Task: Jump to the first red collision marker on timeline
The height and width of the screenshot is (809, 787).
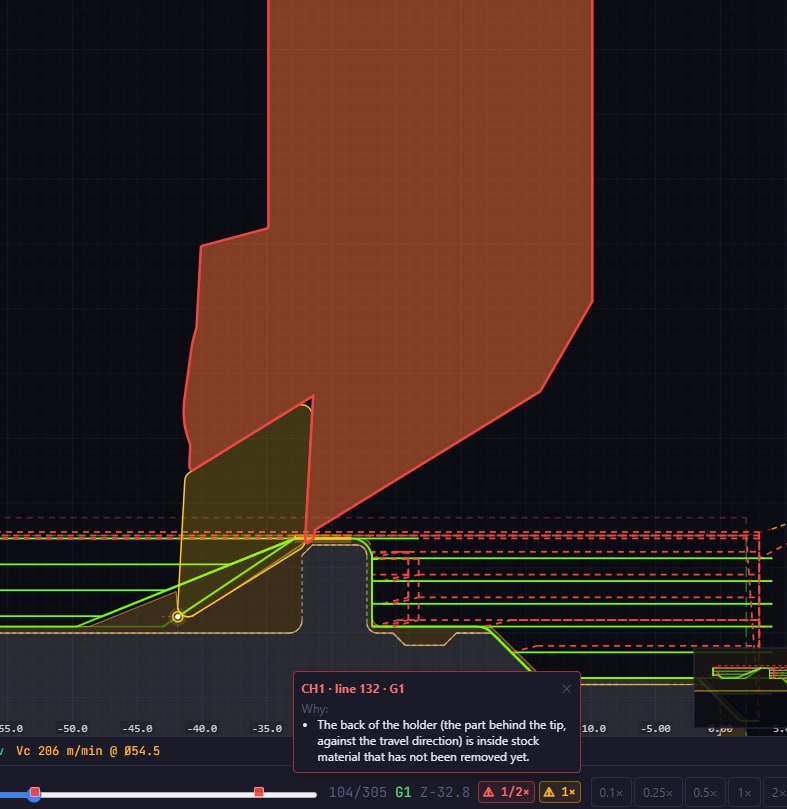Action: [x=35, y=791]
